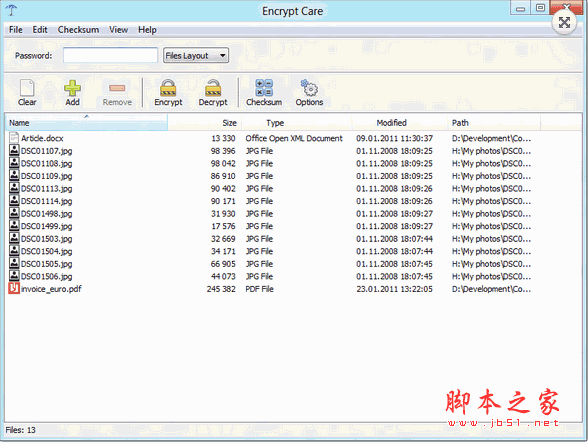This screenshot has width=588, height=444.
Task: Select the Article.docx document icon
Action: tap(14, 138)
